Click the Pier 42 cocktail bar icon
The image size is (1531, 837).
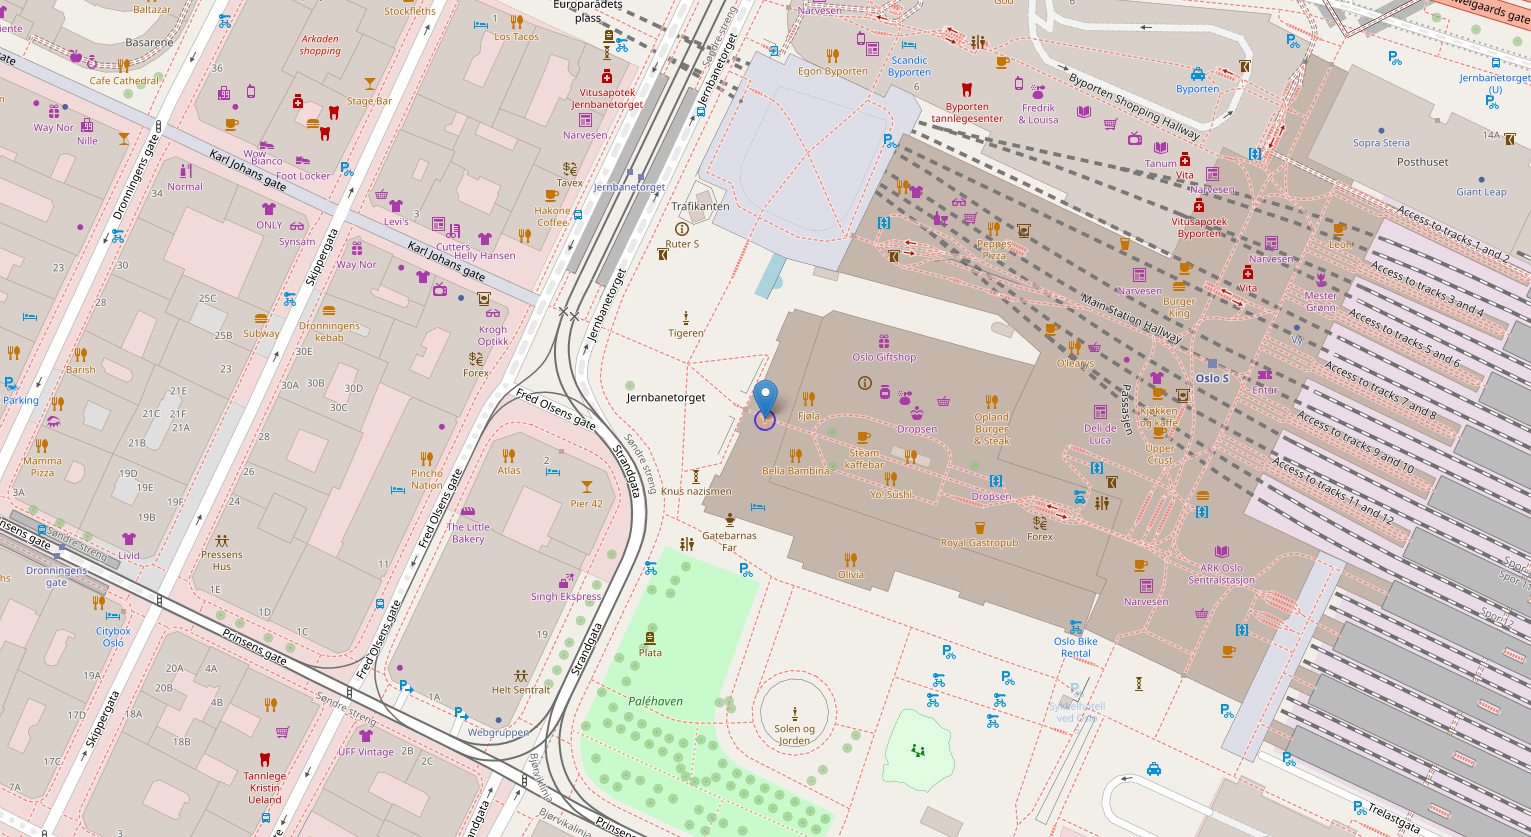586,487
